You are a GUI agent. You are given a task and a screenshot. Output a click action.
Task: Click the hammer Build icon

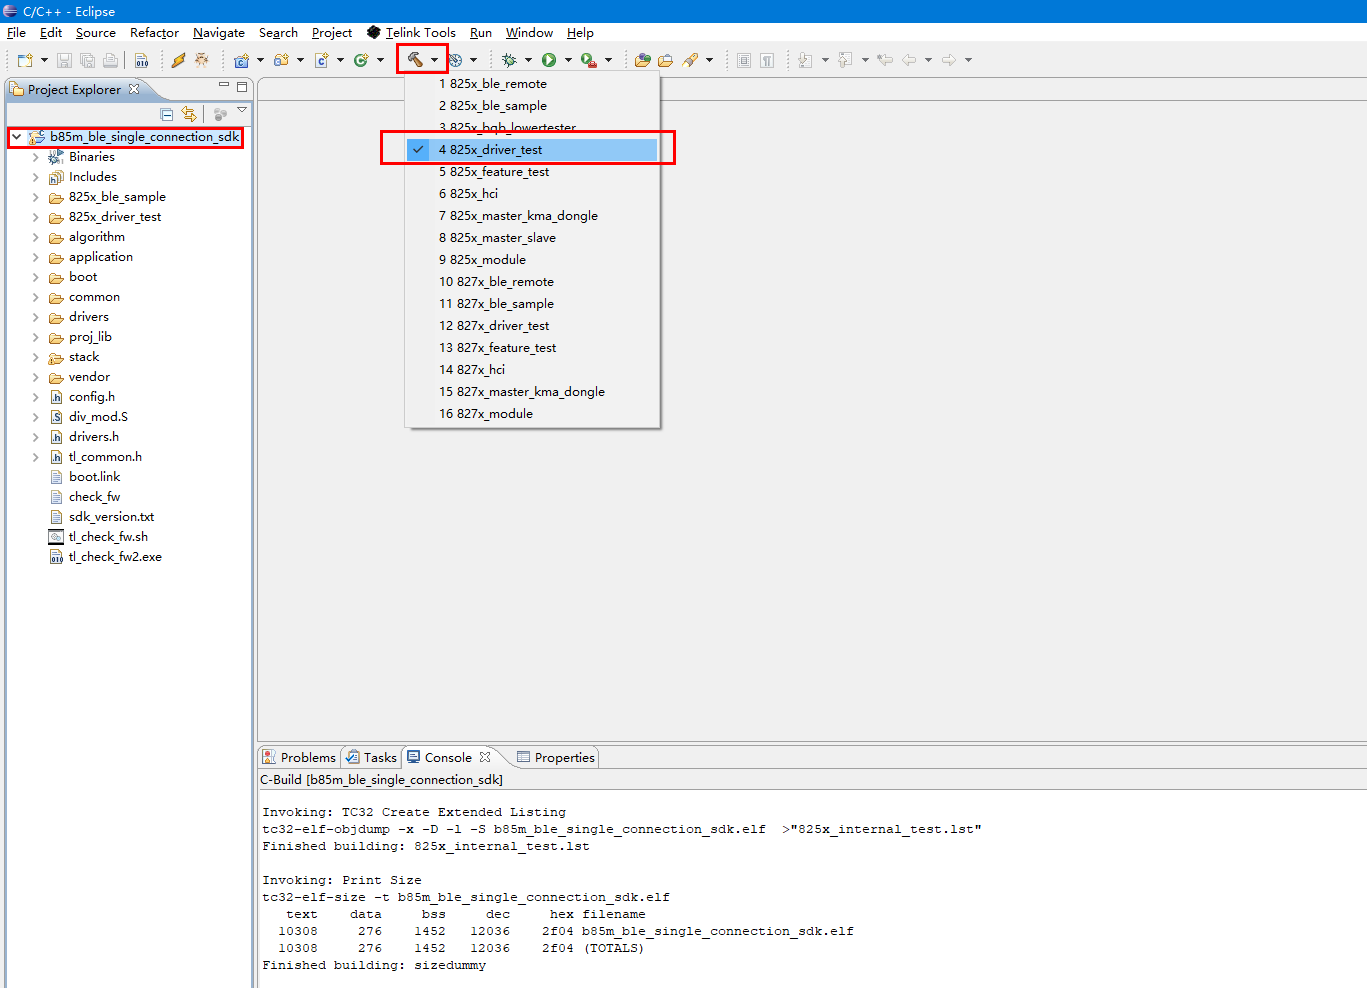coord(414,60)
